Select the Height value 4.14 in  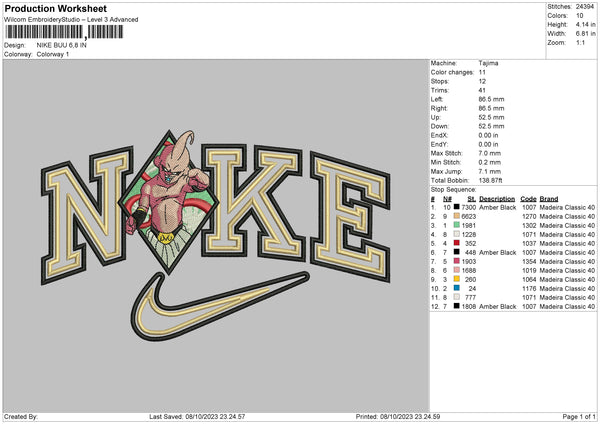[585, 24]
